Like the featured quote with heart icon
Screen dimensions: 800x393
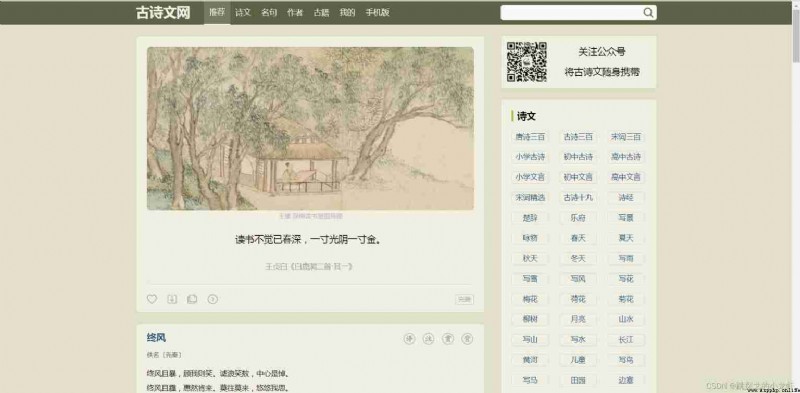[152, 299]
